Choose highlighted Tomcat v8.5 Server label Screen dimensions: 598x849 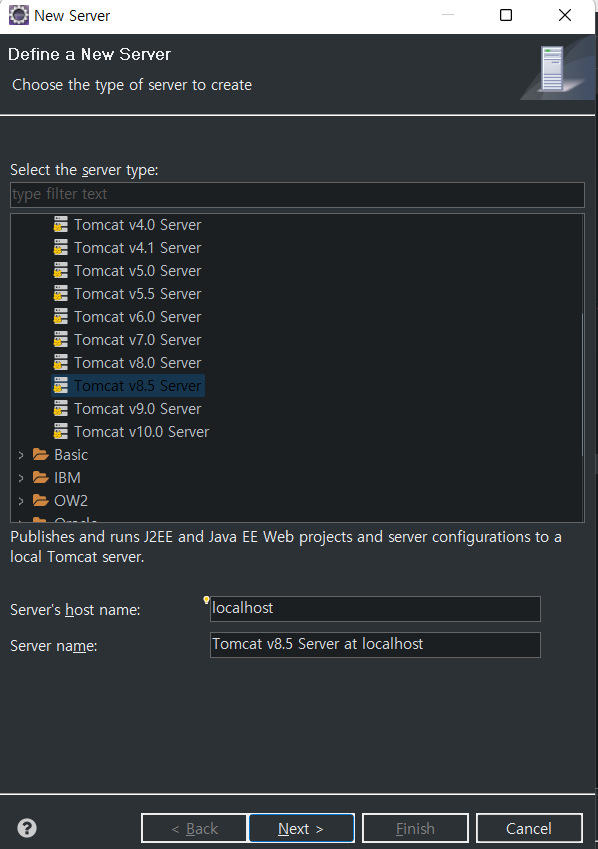(138, 386)
